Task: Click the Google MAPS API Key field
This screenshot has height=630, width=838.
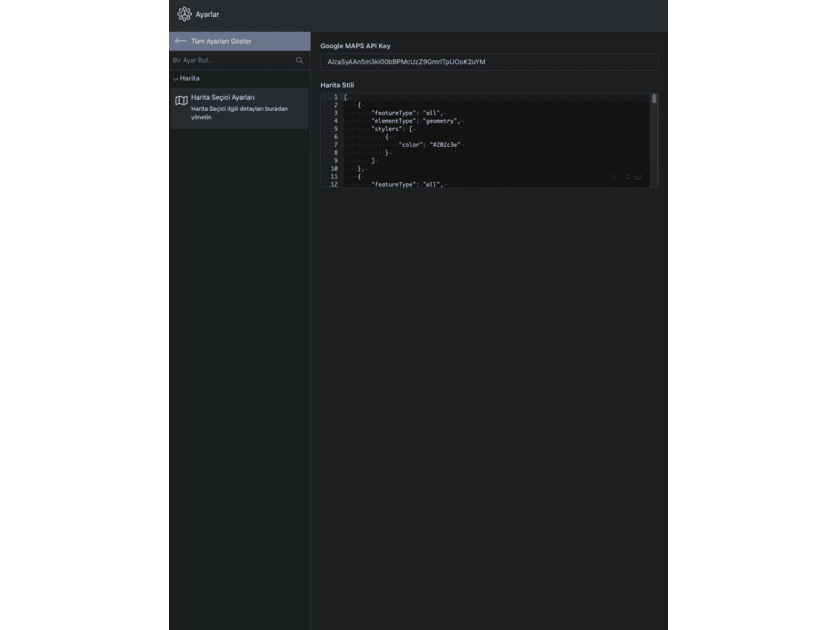Action: [489, 62]
